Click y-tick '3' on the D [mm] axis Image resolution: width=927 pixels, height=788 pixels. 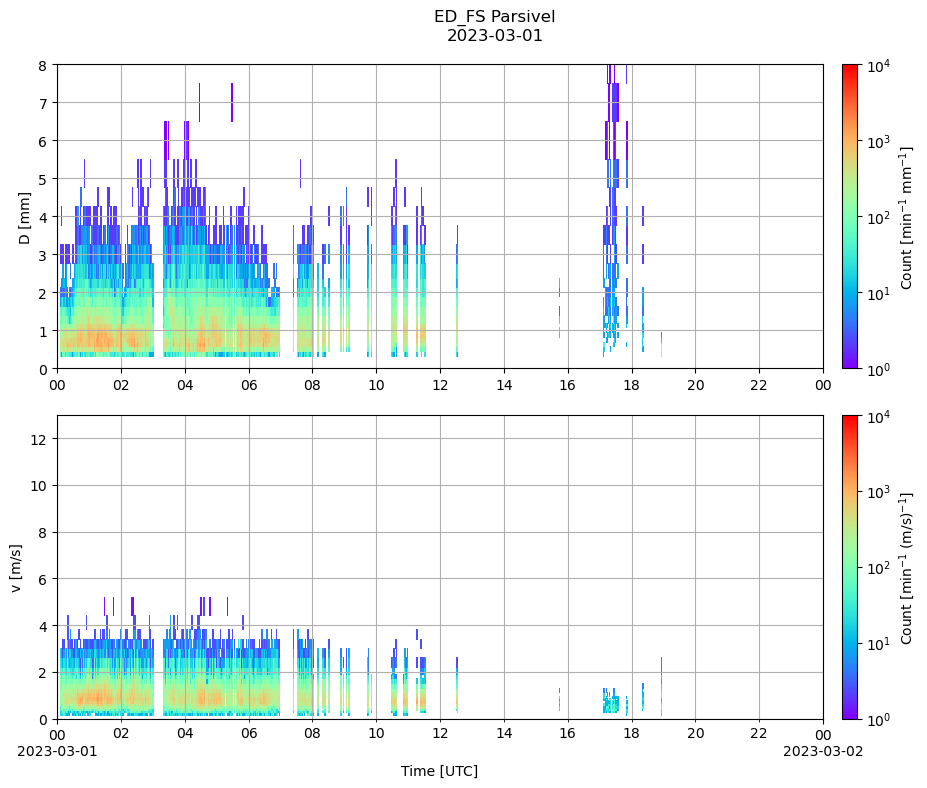(43, 255)
